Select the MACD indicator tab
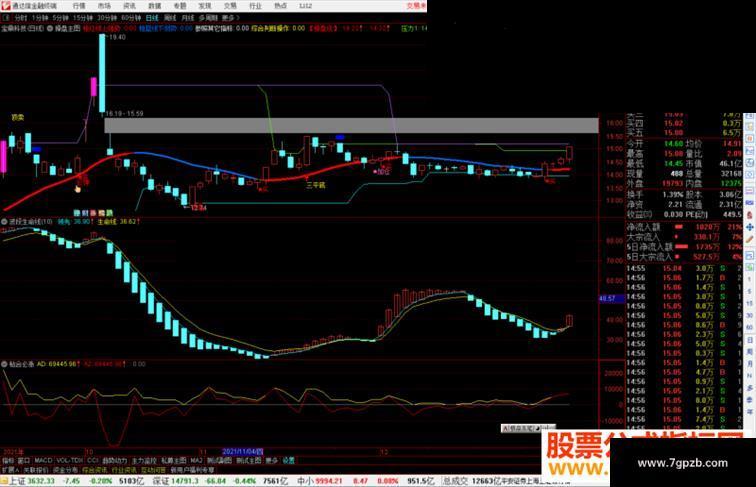 43,460
